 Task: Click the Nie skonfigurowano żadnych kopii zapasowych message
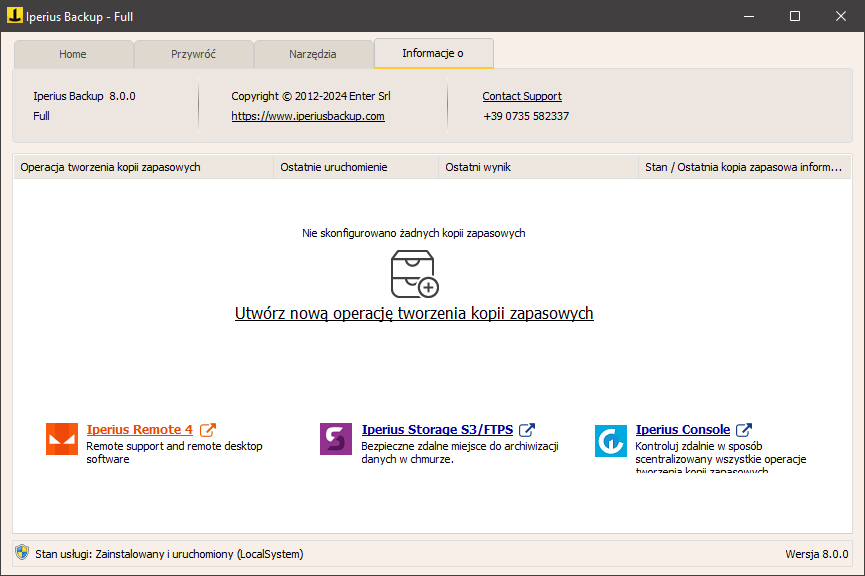click(x=414, y=233)
